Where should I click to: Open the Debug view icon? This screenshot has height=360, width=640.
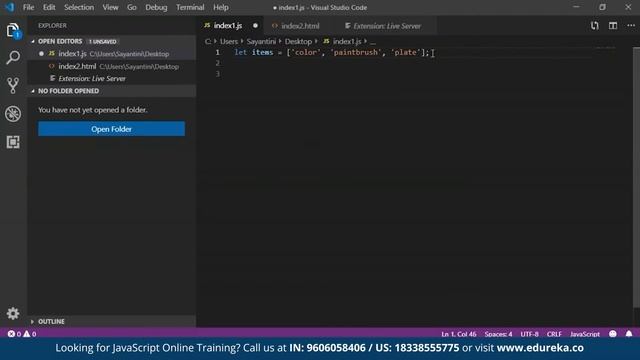(x=13, y=114)
